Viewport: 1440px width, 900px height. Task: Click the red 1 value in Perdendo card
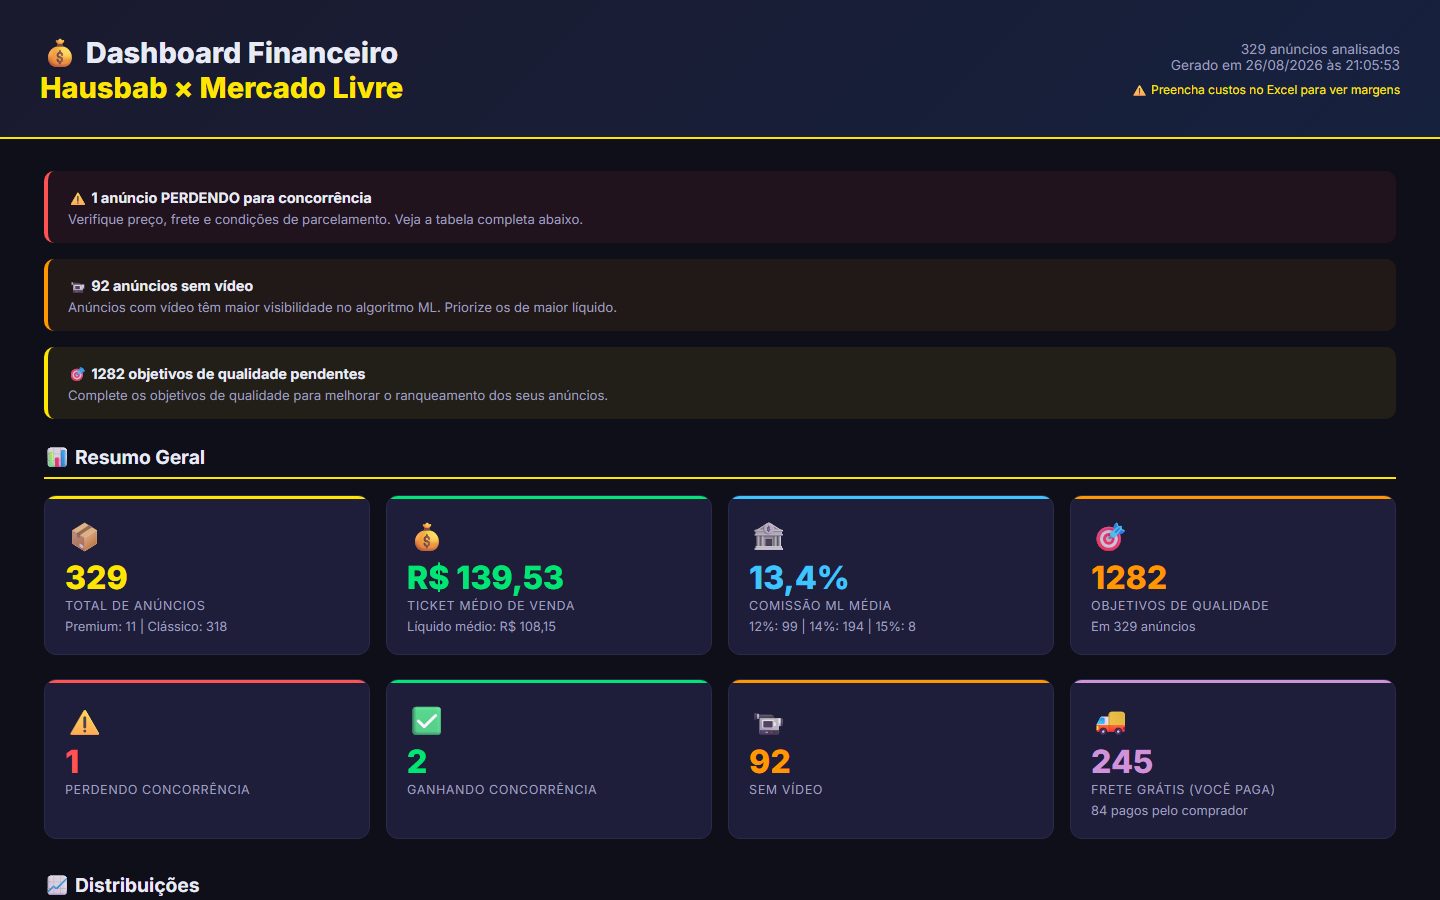click(72, 761)
